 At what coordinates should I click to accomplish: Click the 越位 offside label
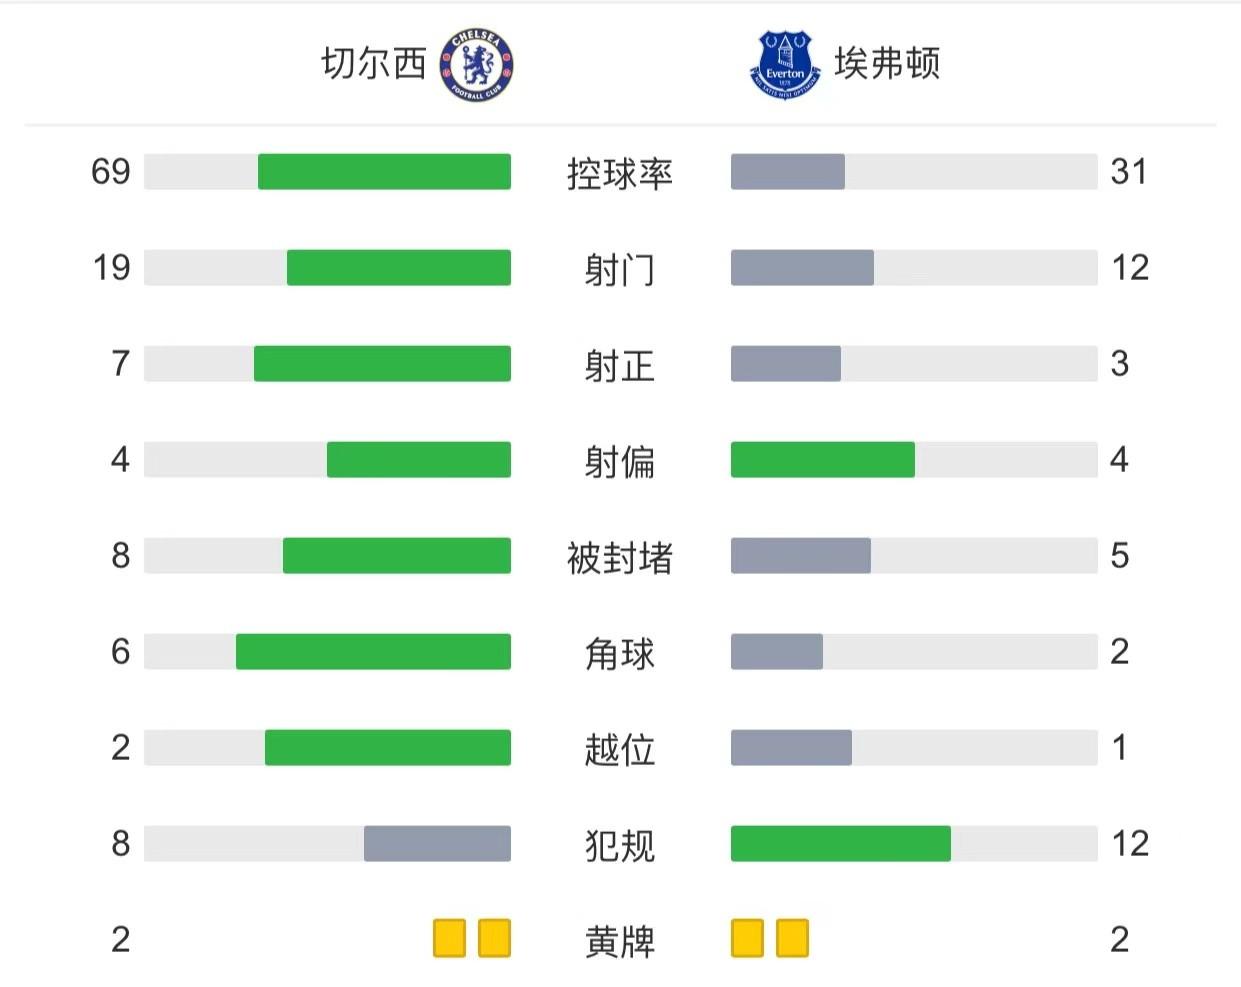point(620,749)
